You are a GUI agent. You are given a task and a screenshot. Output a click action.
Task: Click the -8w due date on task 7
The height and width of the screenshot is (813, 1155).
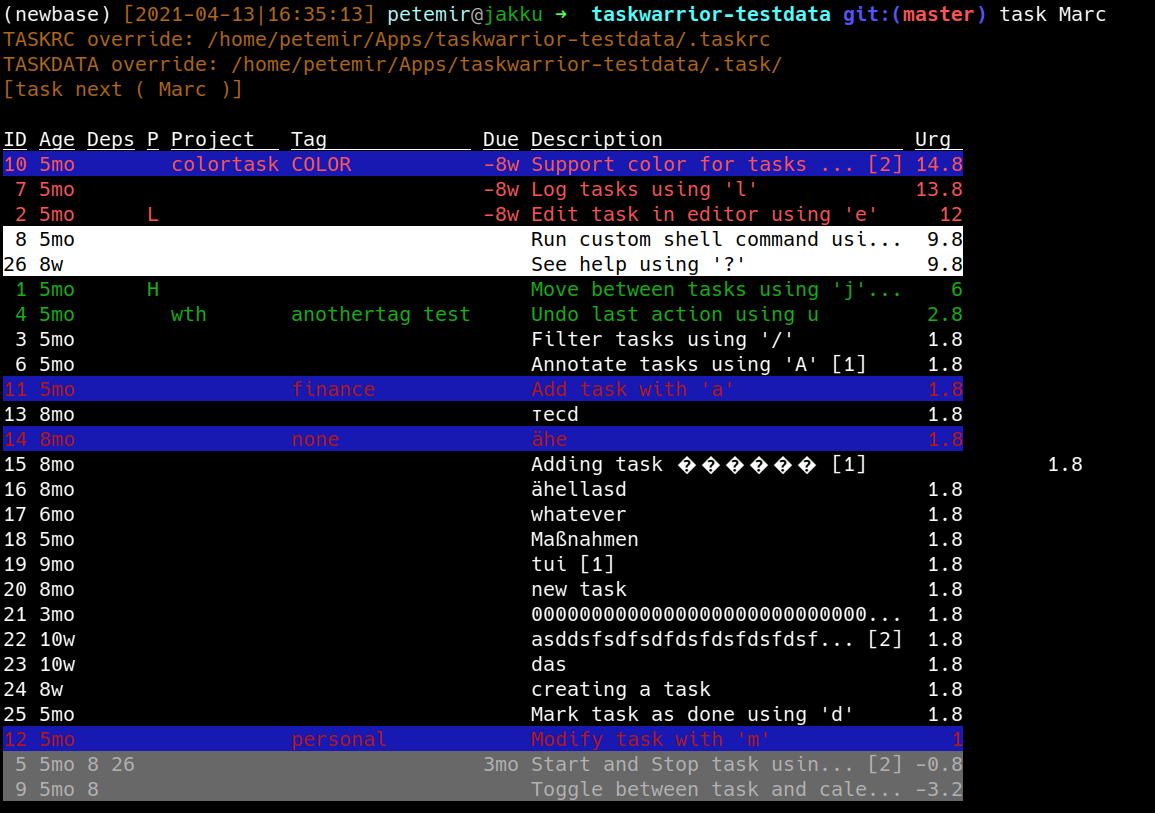tap(500, 189)
